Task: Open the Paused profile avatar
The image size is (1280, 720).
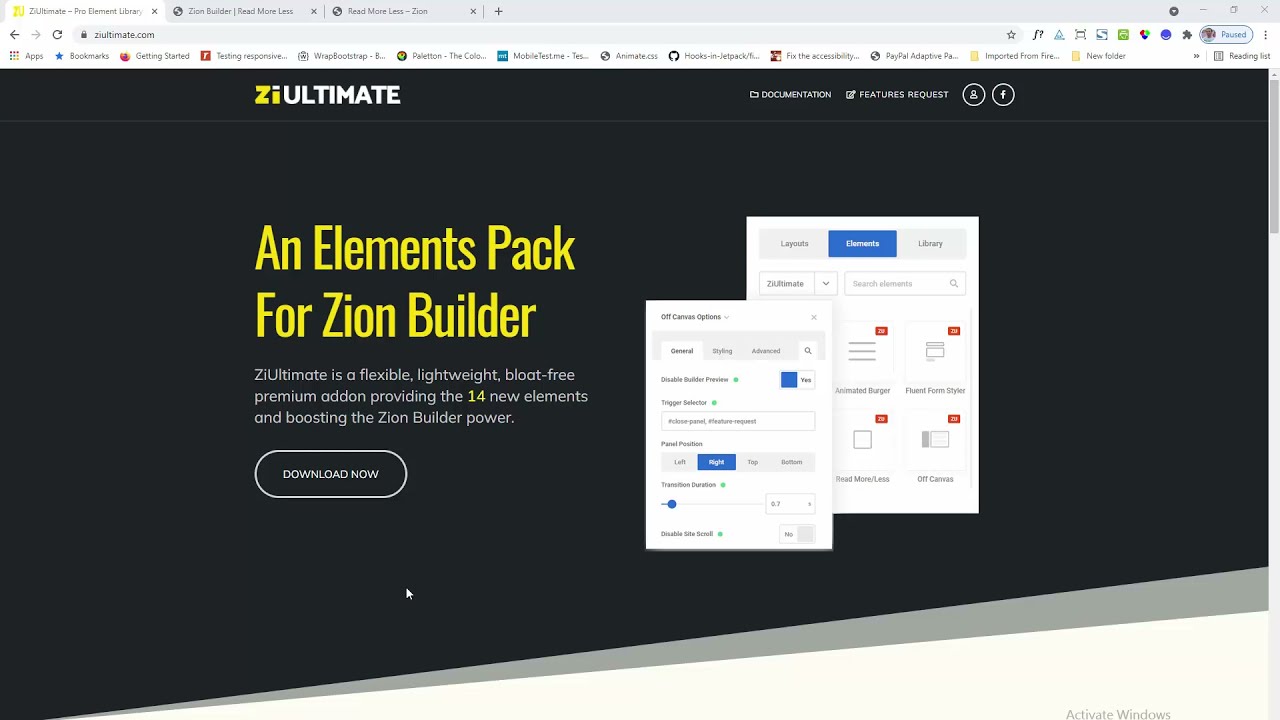Action: (1225, 34)
